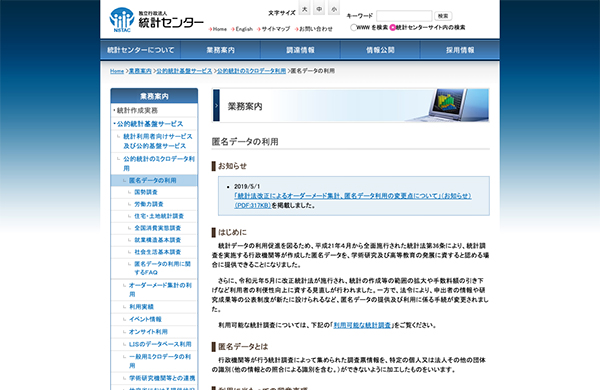Open 統計利用者向けサービス及び公的基盤サービス item
The width and height of the screenshot is (600, 390).
[x=158, y=141]
